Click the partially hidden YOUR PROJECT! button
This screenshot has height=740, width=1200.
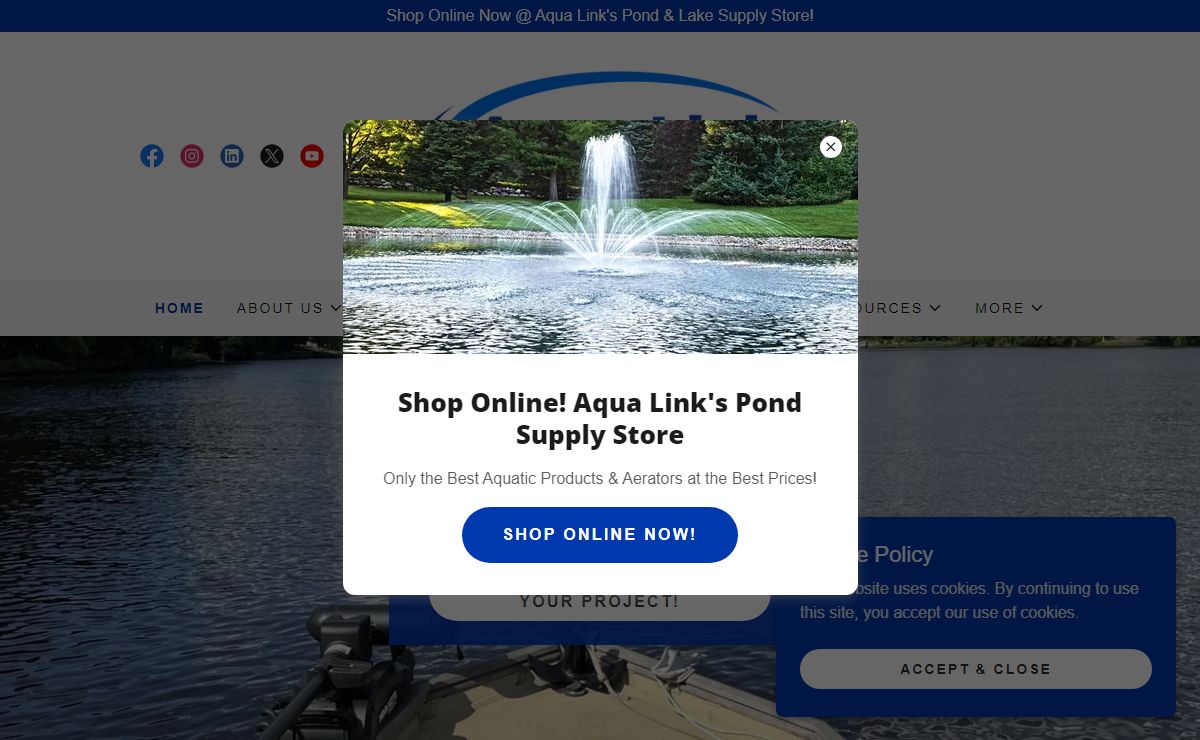point(600,603)
